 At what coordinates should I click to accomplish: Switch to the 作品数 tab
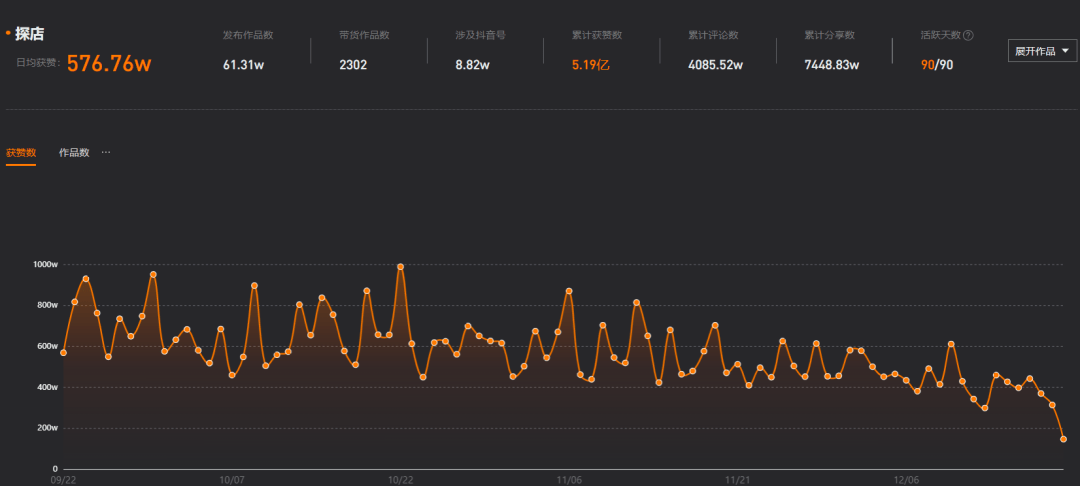(74, 153)
